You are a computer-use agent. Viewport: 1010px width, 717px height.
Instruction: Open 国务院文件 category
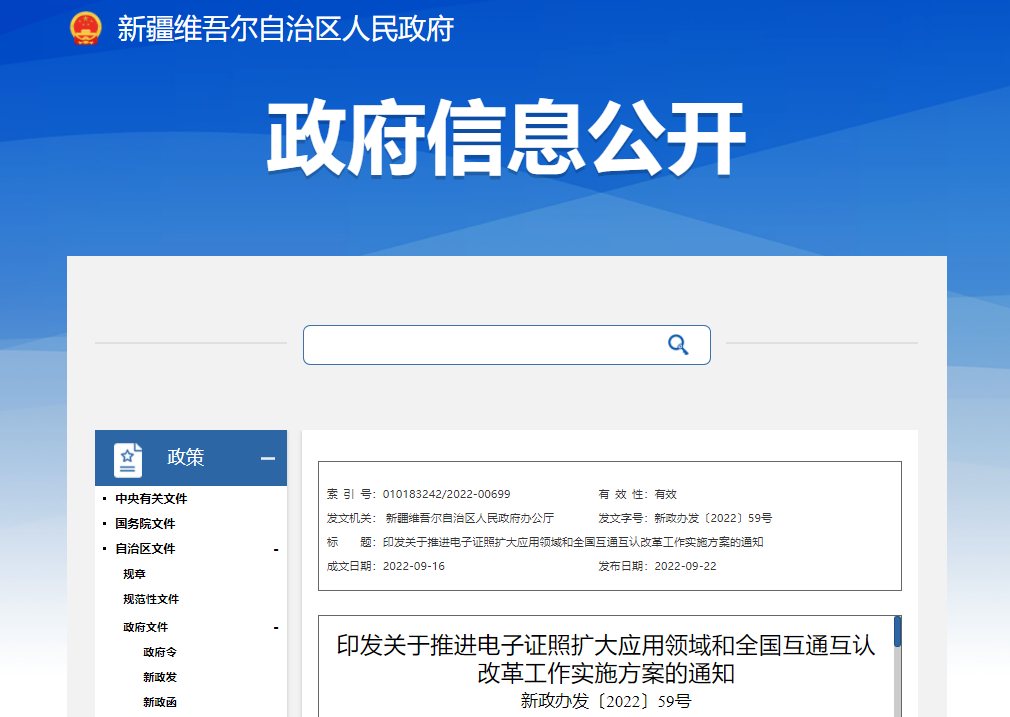tap(145, 524)
